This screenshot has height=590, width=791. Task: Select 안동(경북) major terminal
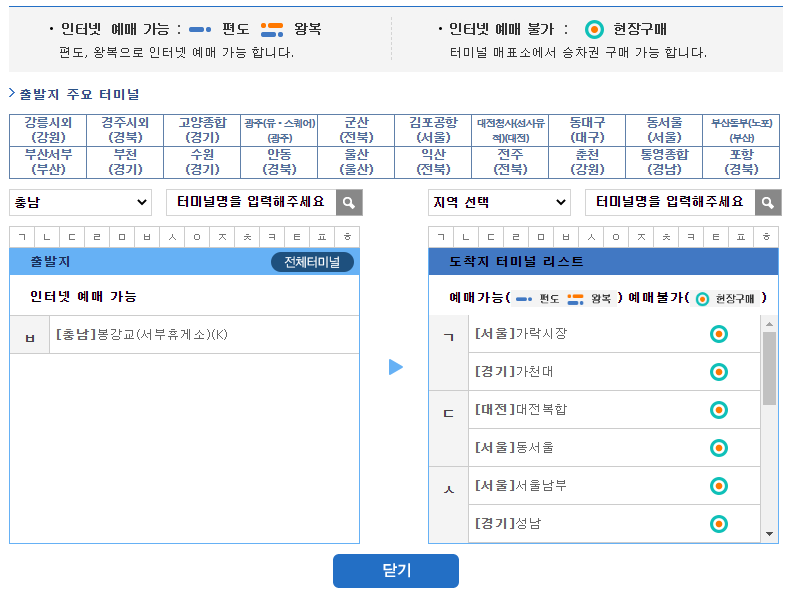279,162
